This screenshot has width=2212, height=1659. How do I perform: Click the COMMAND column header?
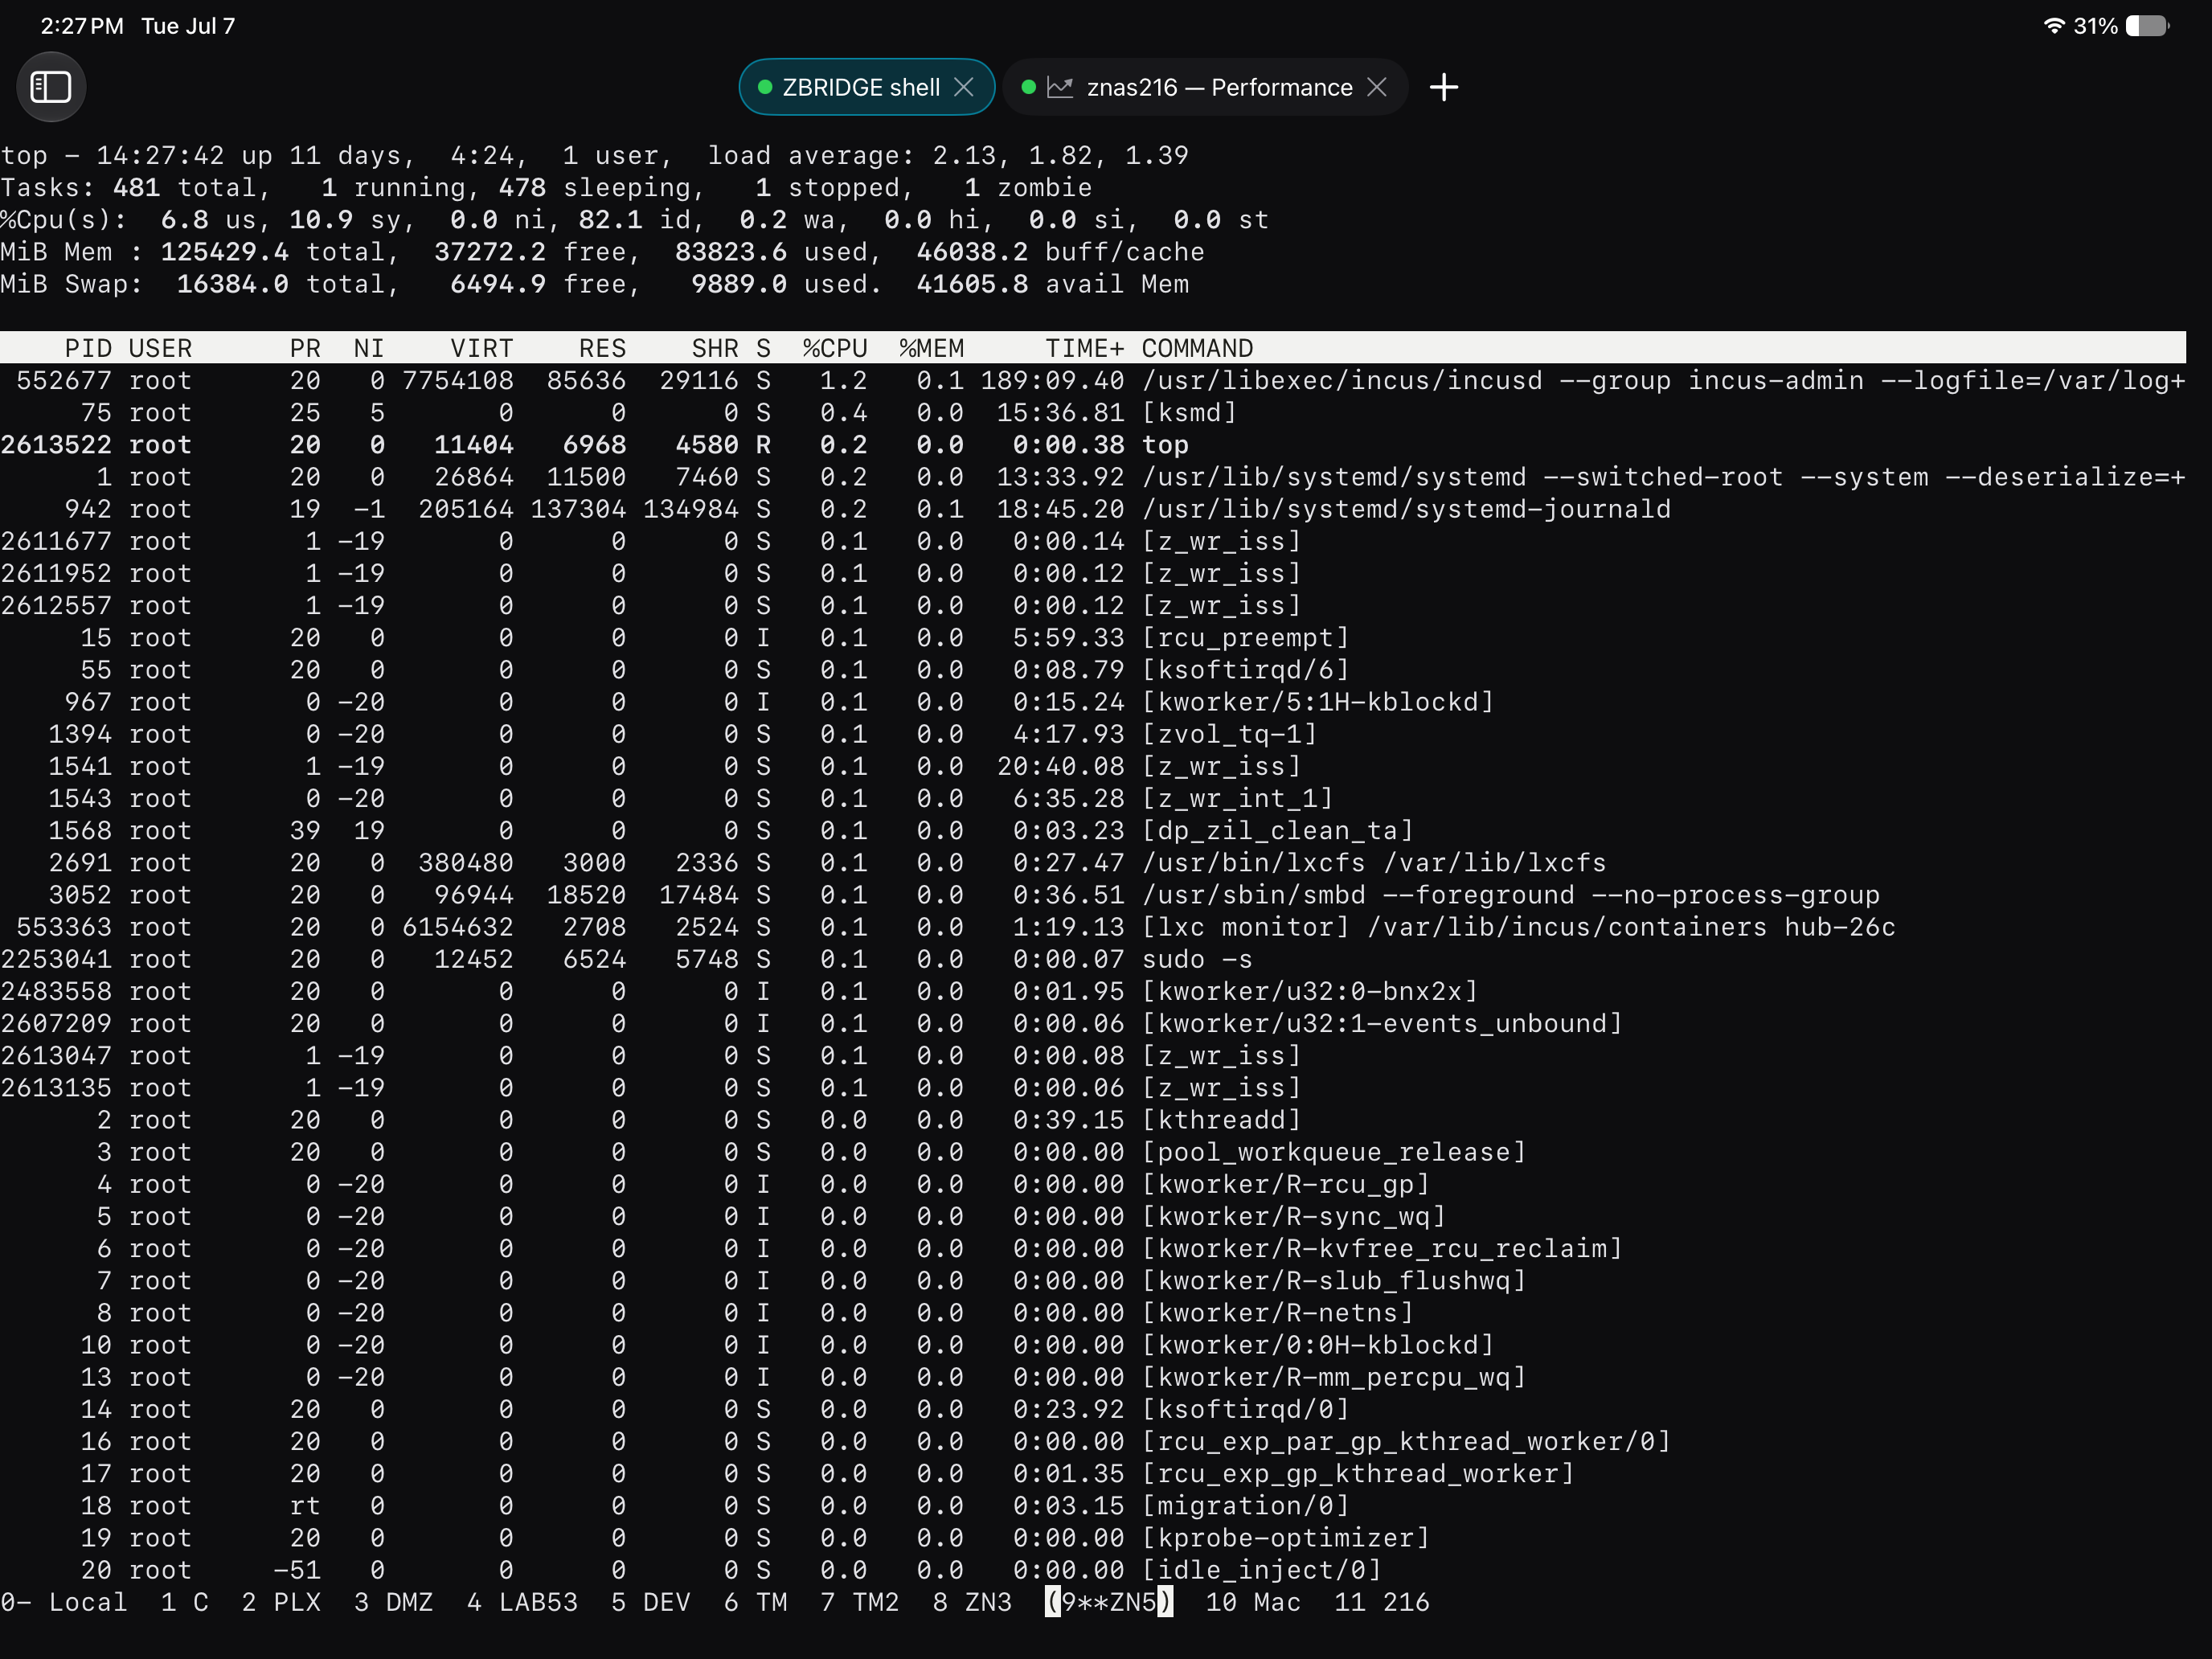tap(1197, 348)
